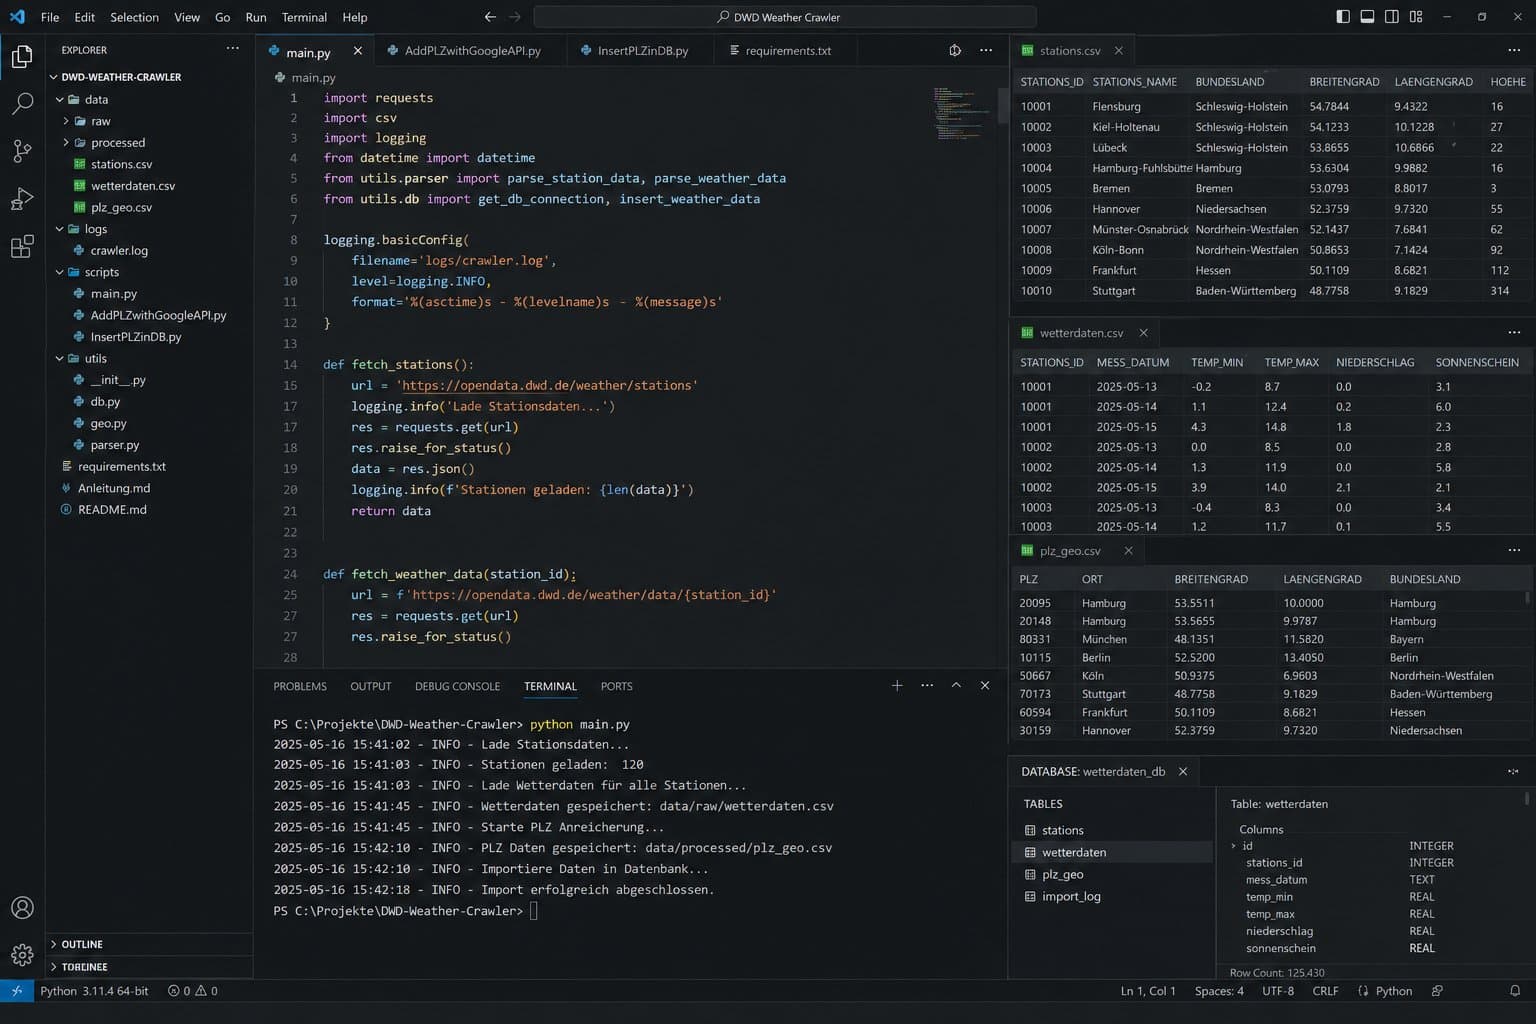Click the DWD Weather Crawler command center
Image resolution: width=1536 pixels, height=1024 pixels.
tap(785, 17)
